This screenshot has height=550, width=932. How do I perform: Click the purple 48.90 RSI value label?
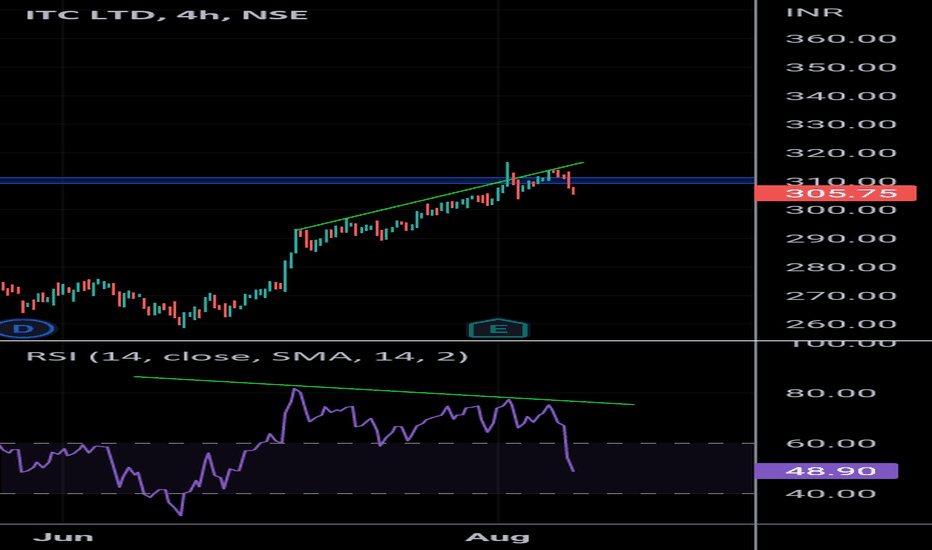(x=826, y=471)
